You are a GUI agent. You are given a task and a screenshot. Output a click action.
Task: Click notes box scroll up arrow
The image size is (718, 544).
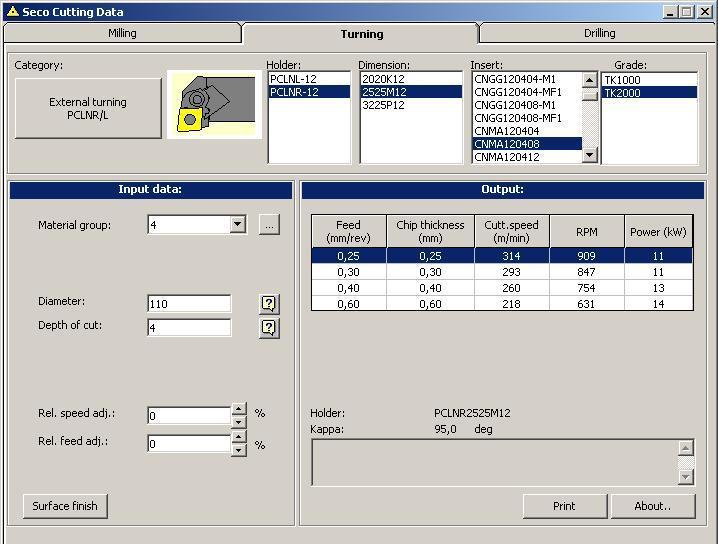click(x=685, y=448)
